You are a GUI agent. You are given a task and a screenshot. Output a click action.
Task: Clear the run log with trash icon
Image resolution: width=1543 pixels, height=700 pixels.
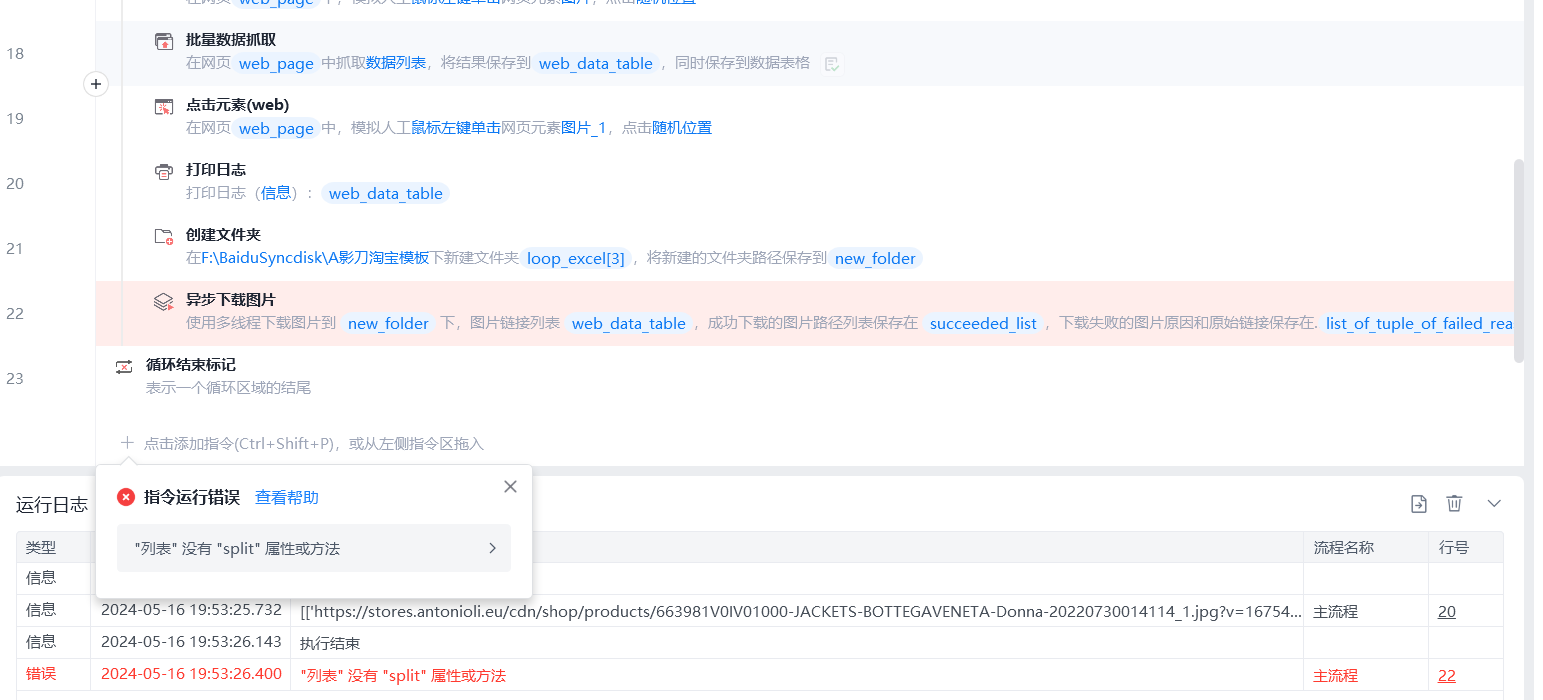click(x=1455, y=503)
